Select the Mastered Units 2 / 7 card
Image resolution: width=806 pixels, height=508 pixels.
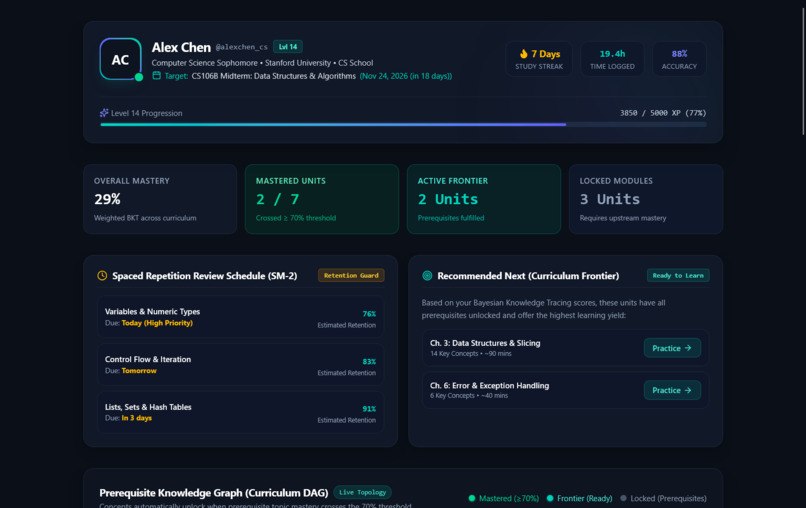point(322,199)
